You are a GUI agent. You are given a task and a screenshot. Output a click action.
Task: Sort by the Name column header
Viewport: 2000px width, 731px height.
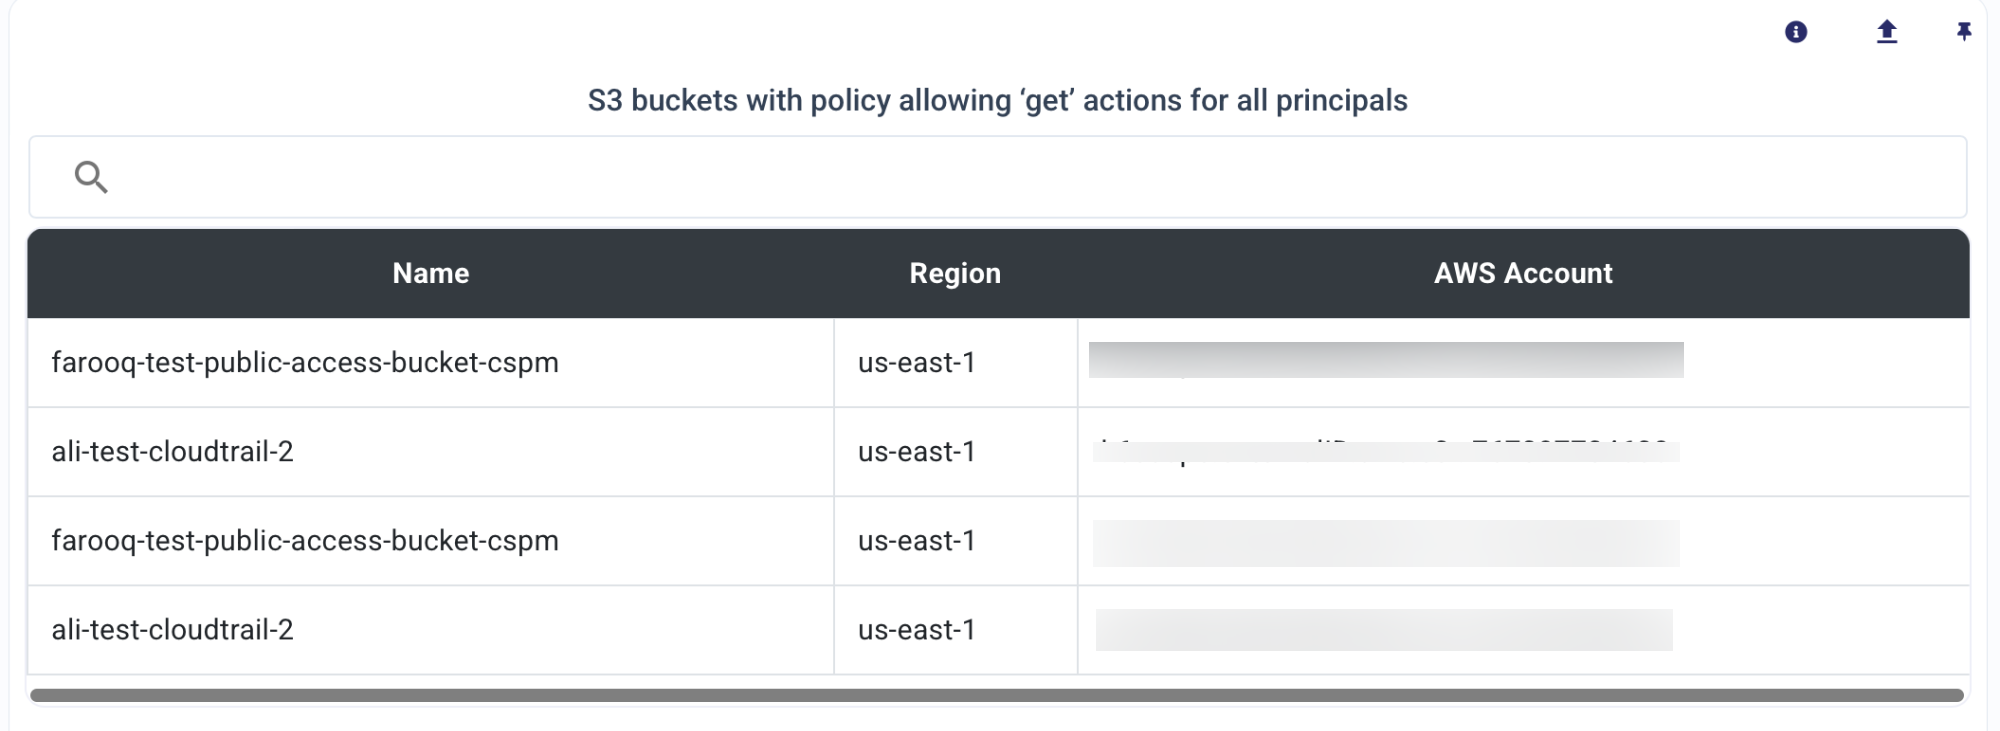click(431, 273)
